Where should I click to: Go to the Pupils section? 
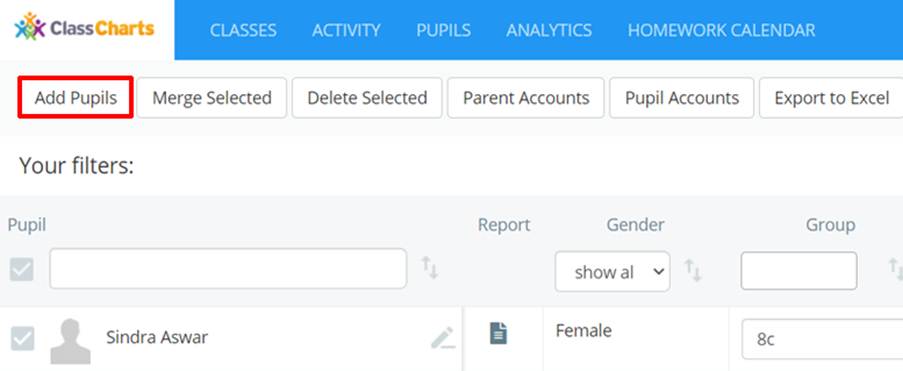[x=443, y=31]
